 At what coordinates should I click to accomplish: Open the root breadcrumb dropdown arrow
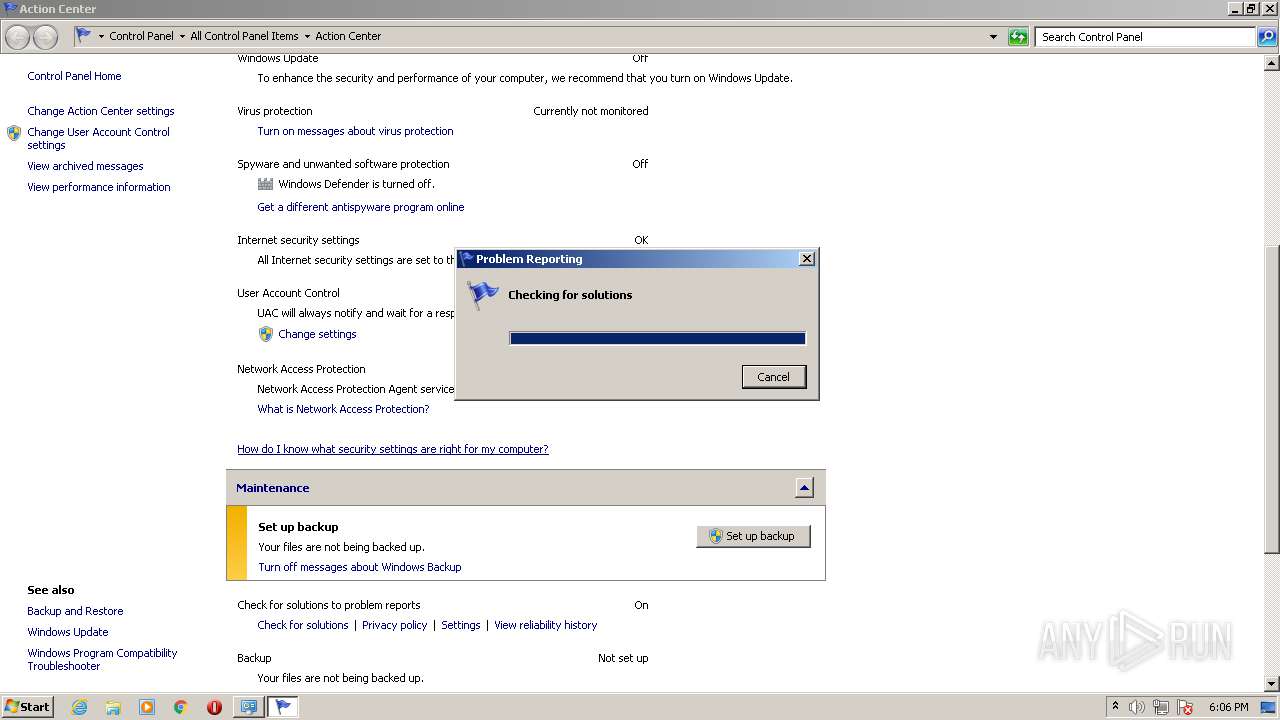coord(101,36)
